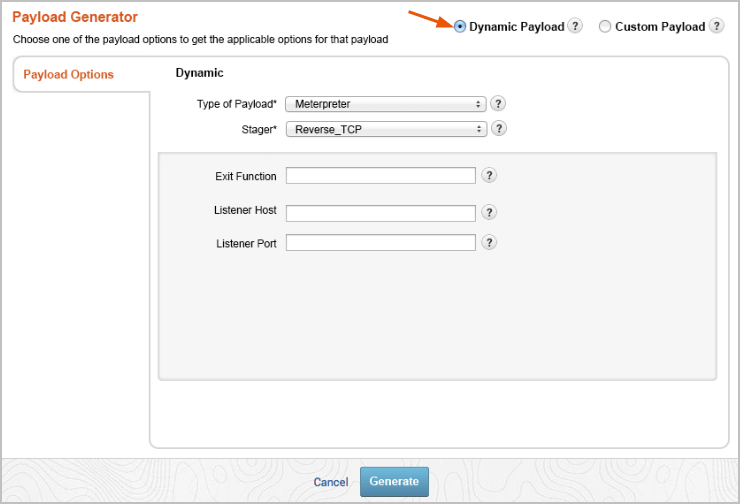
Task: Click the Dynamic section heading
Action: [200, 73]
